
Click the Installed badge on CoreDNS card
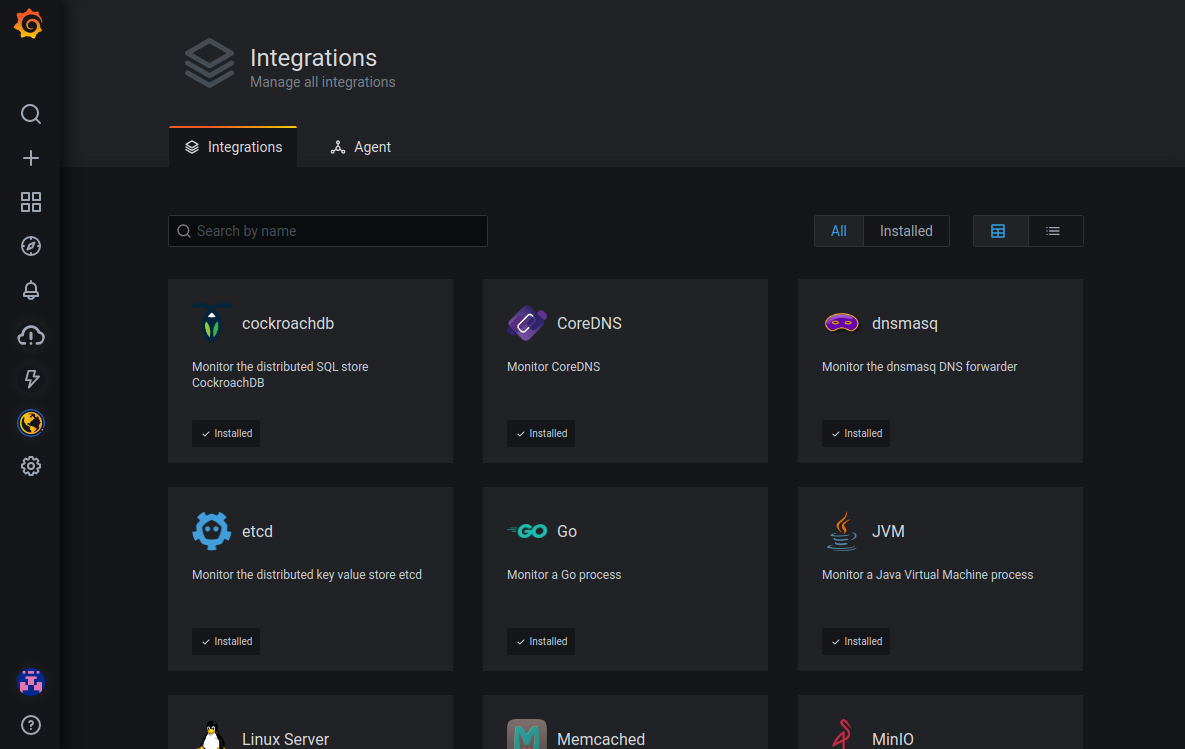click(541, 433)
